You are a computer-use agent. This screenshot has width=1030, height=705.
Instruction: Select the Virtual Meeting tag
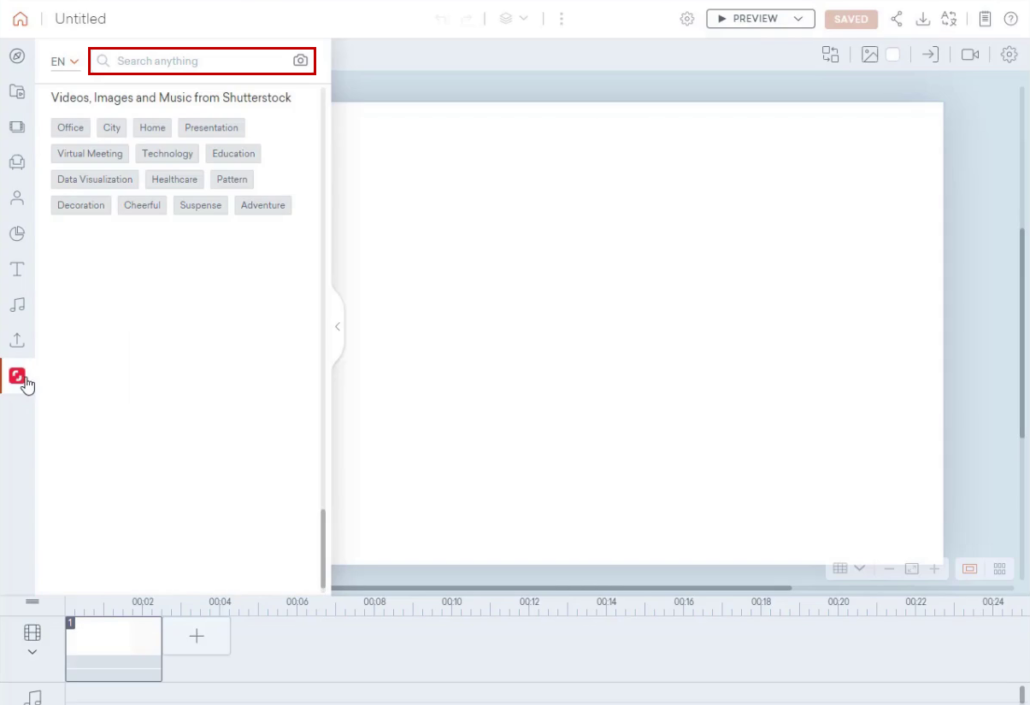click(89, 153)
